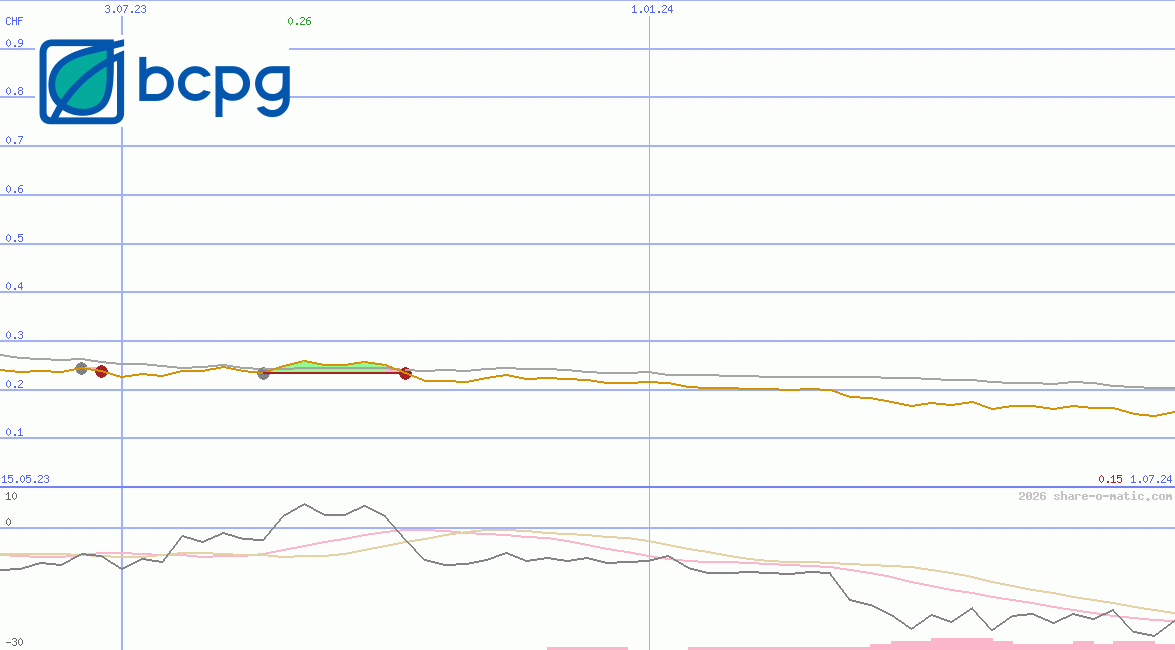Click the 0.5 price axis label
The width and height of the screenshot is (1175, 650).
click(14, 238)
